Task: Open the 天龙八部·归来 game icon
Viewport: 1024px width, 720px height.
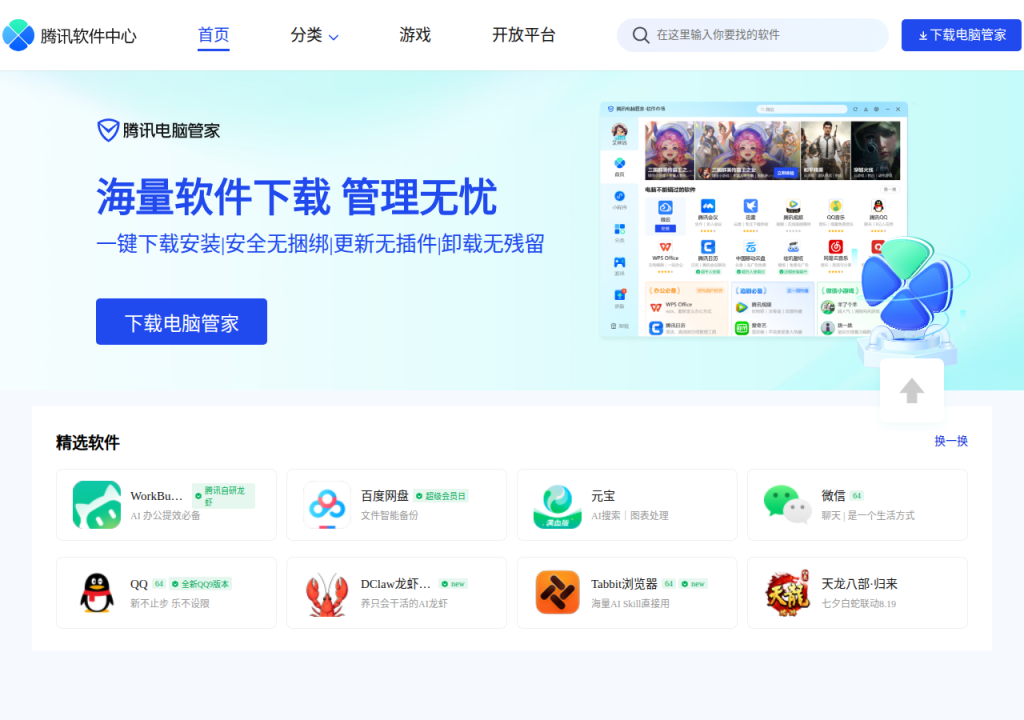Action: coord(788,593)
